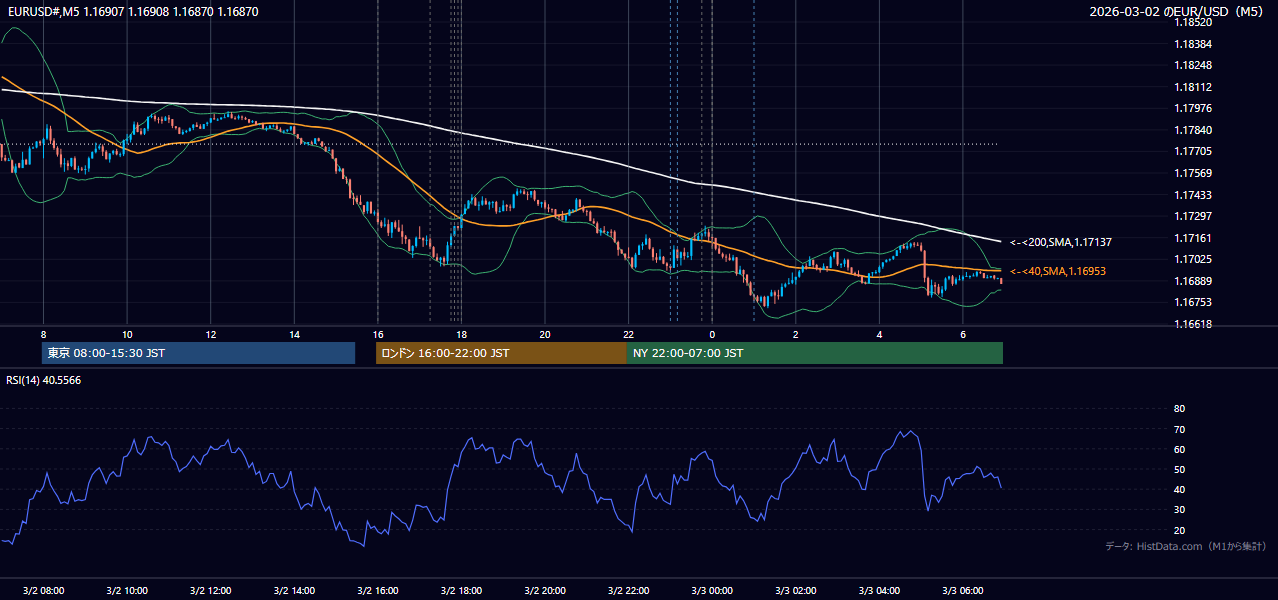Click RSI scale value 80
The height and width of the screenshot is (600, 1278).
(1179, 409)
